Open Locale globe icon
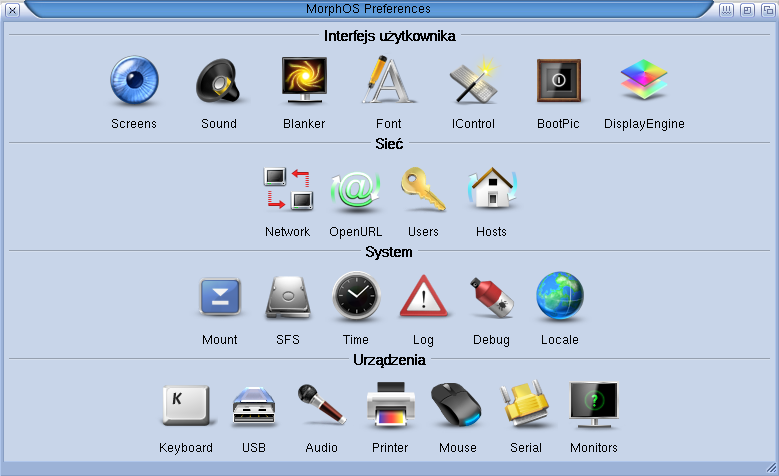Image resolution: width=779 pixels, height=476 pixels. click(560, 296)
